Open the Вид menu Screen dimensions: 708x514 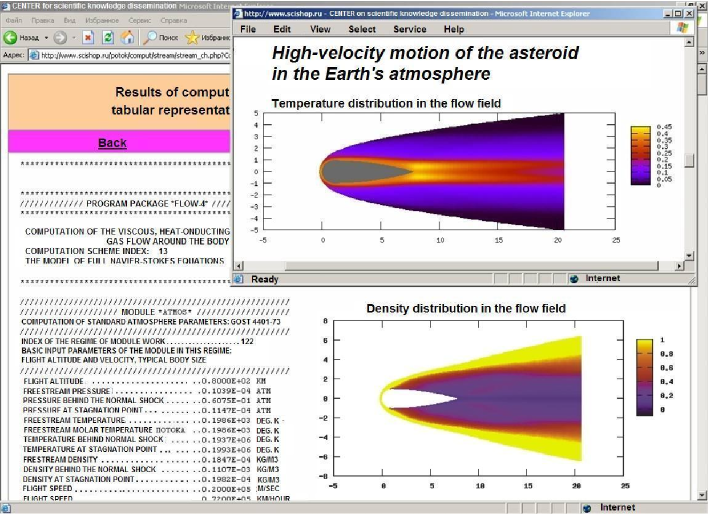pos(70,20)
